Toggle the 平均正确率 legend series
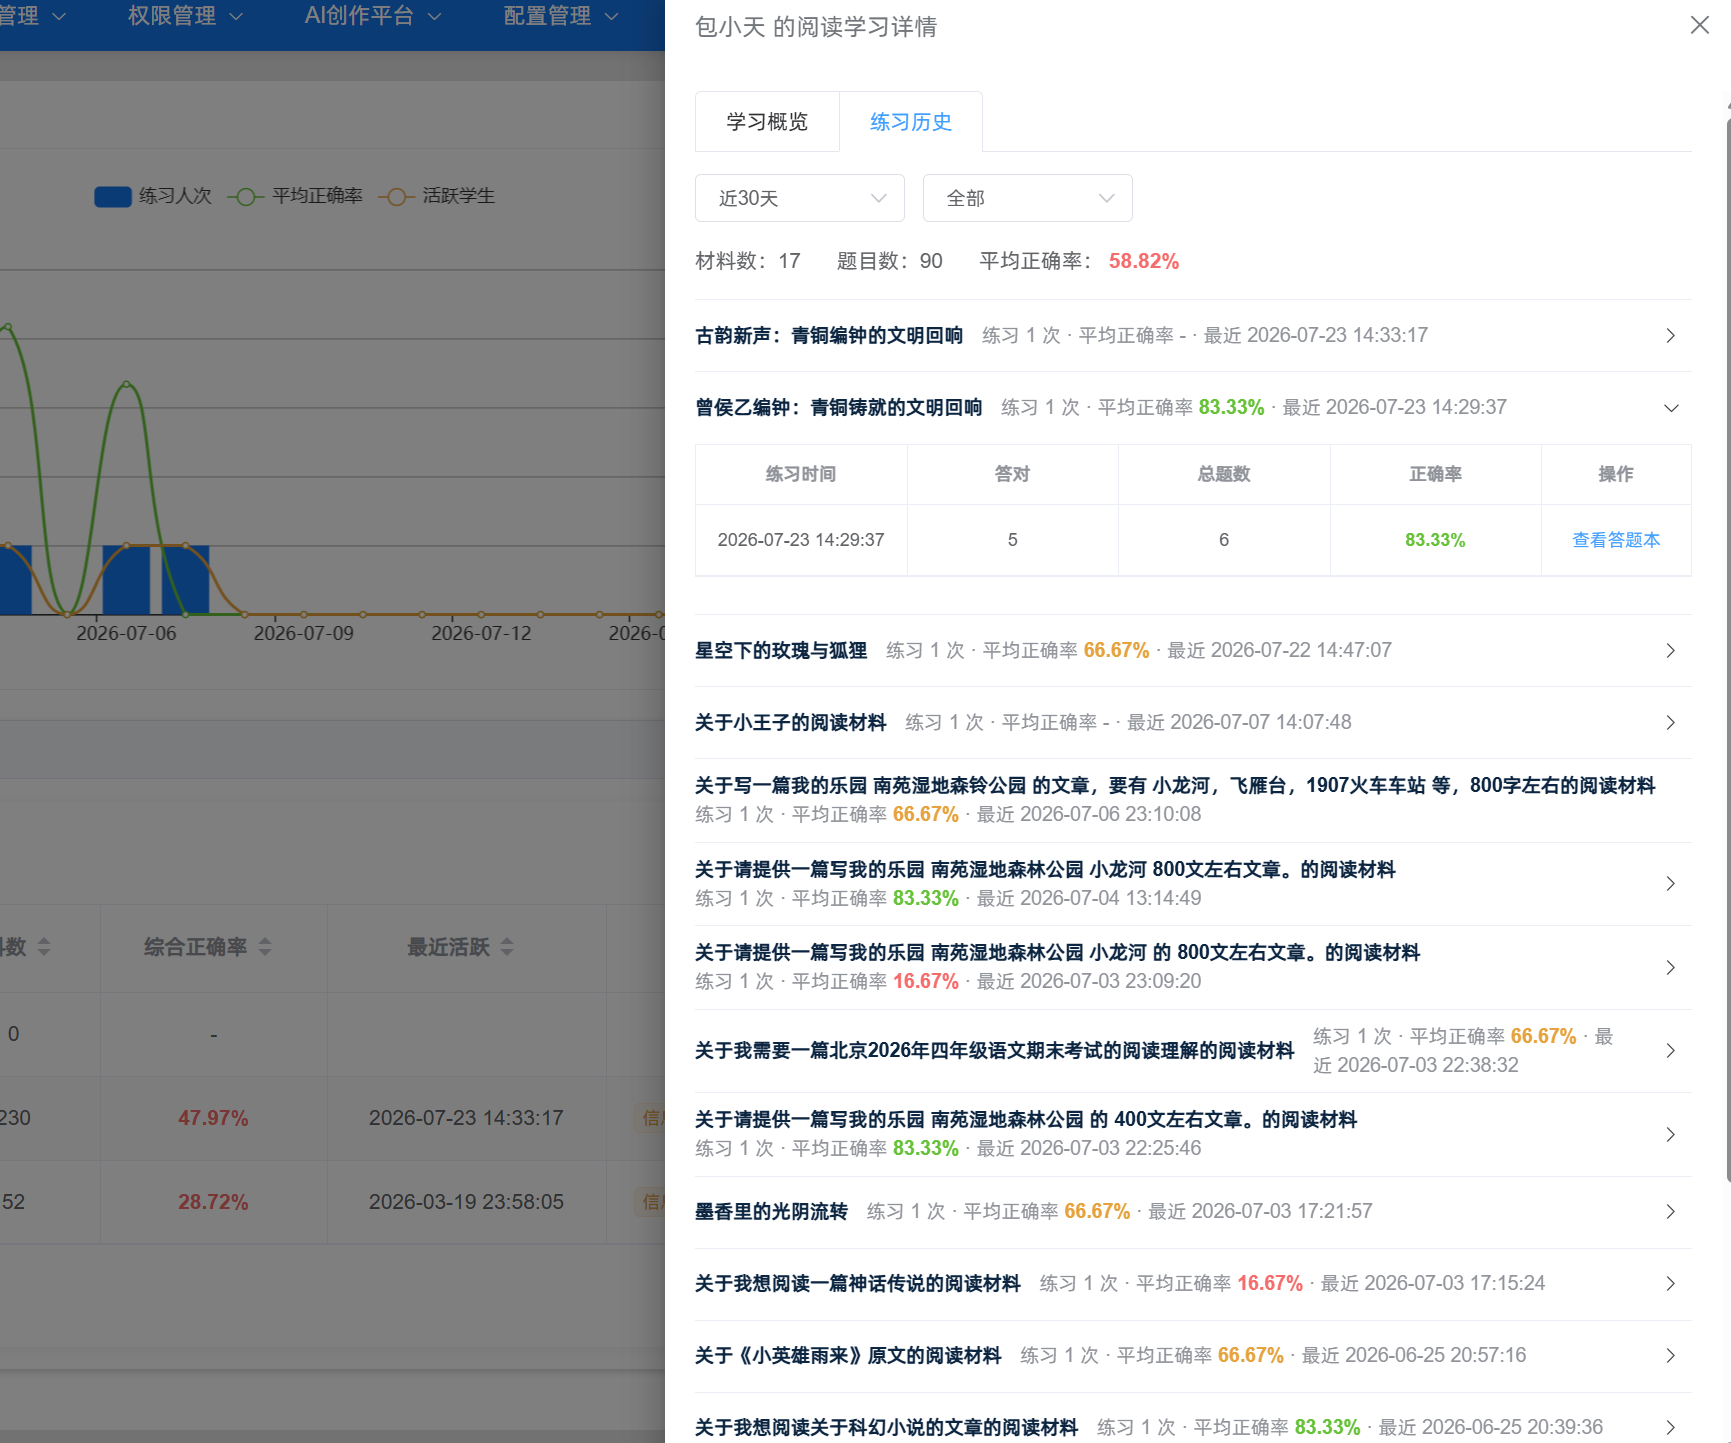Screen dimensions: 1731x1443 [x=295, y=196]
